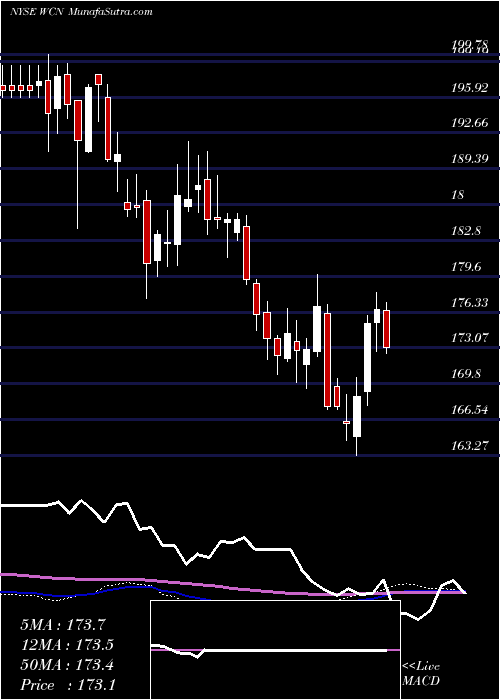Click the 169.8 price level label
Screen dimensions: 500x700
pos(466,374)
